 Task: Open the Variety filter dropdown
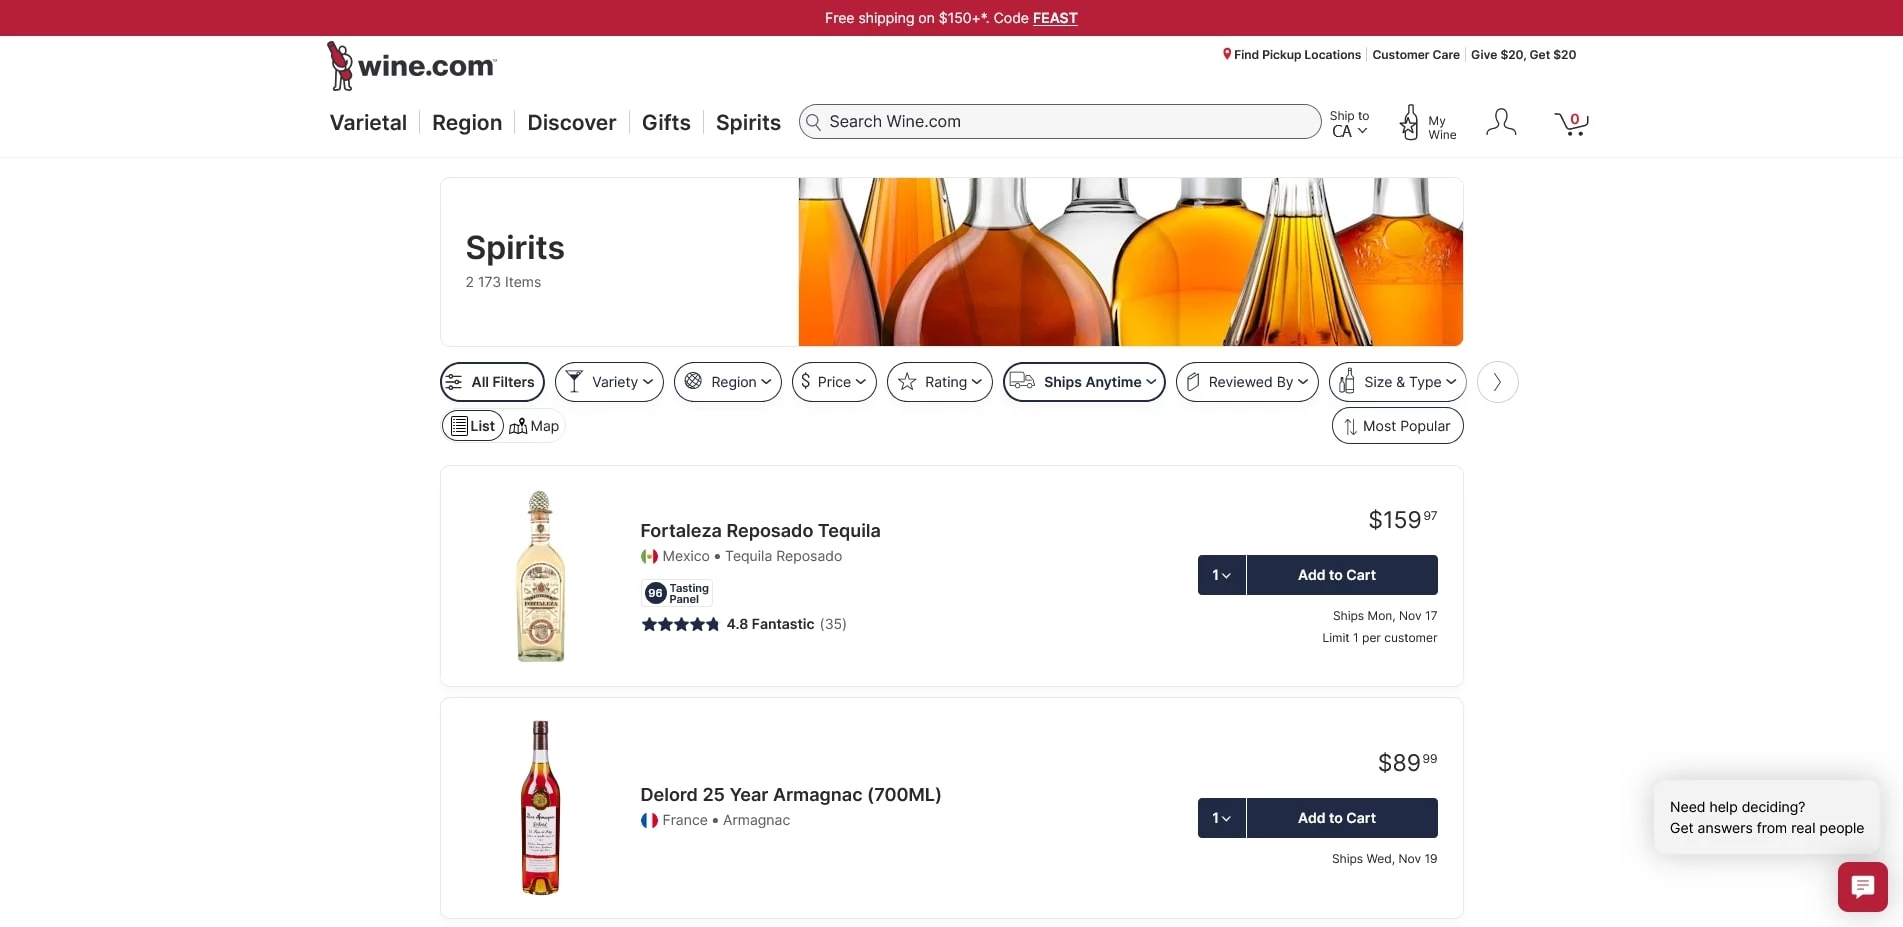click(x=609, y=381)
